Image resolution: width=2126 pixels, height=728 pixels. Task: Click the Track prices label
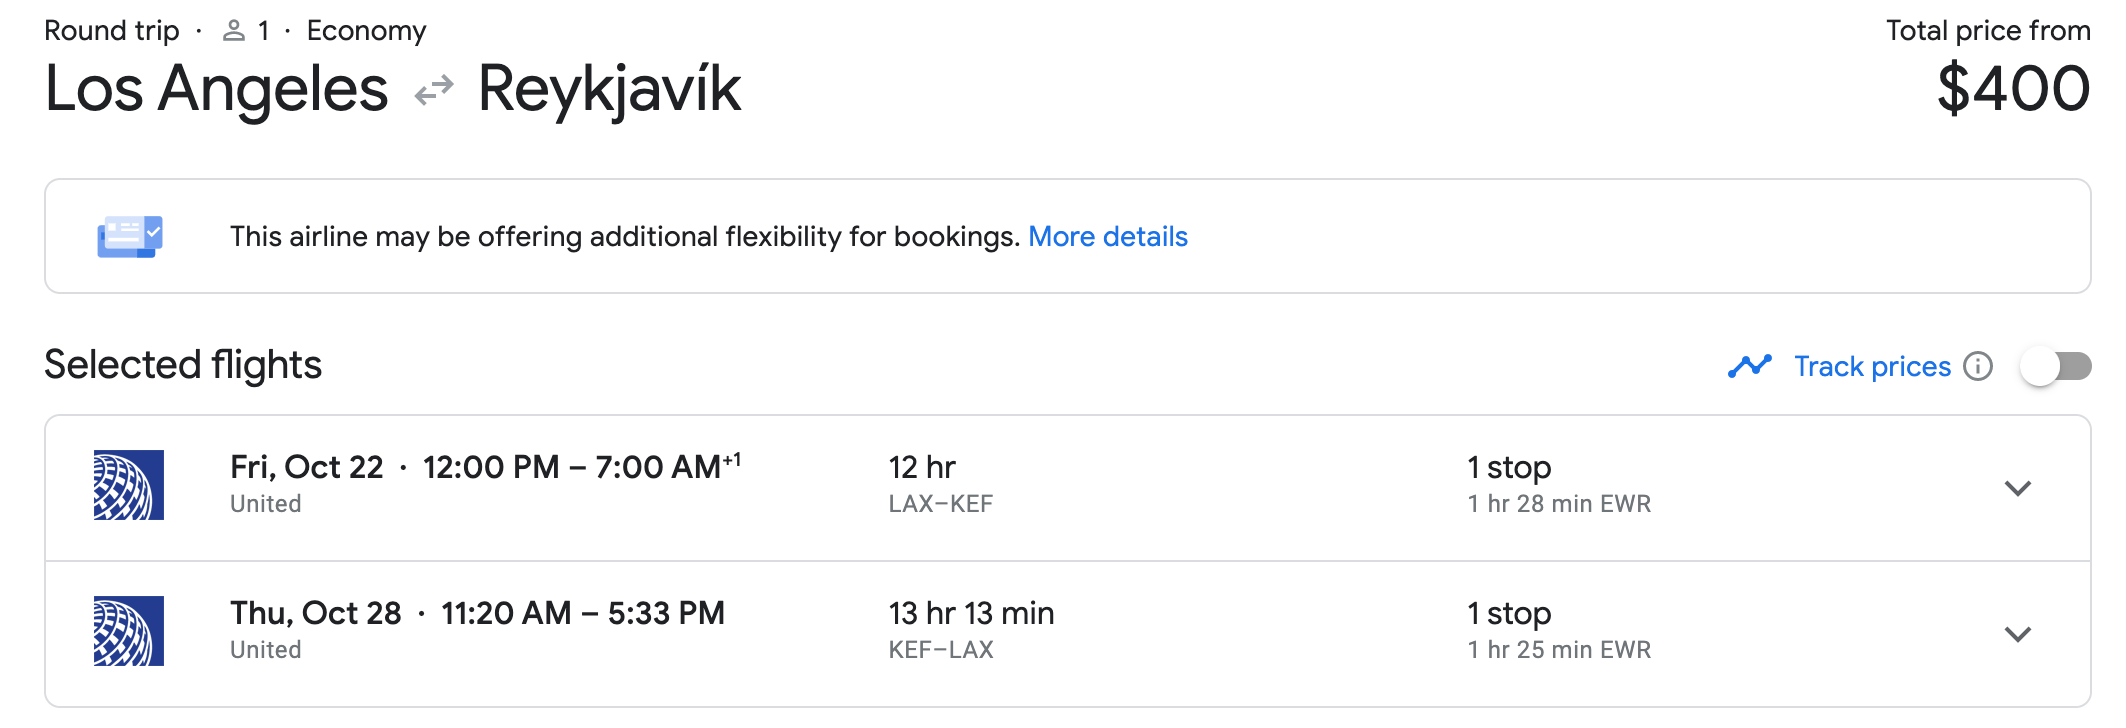click(x=1871, y=367)
